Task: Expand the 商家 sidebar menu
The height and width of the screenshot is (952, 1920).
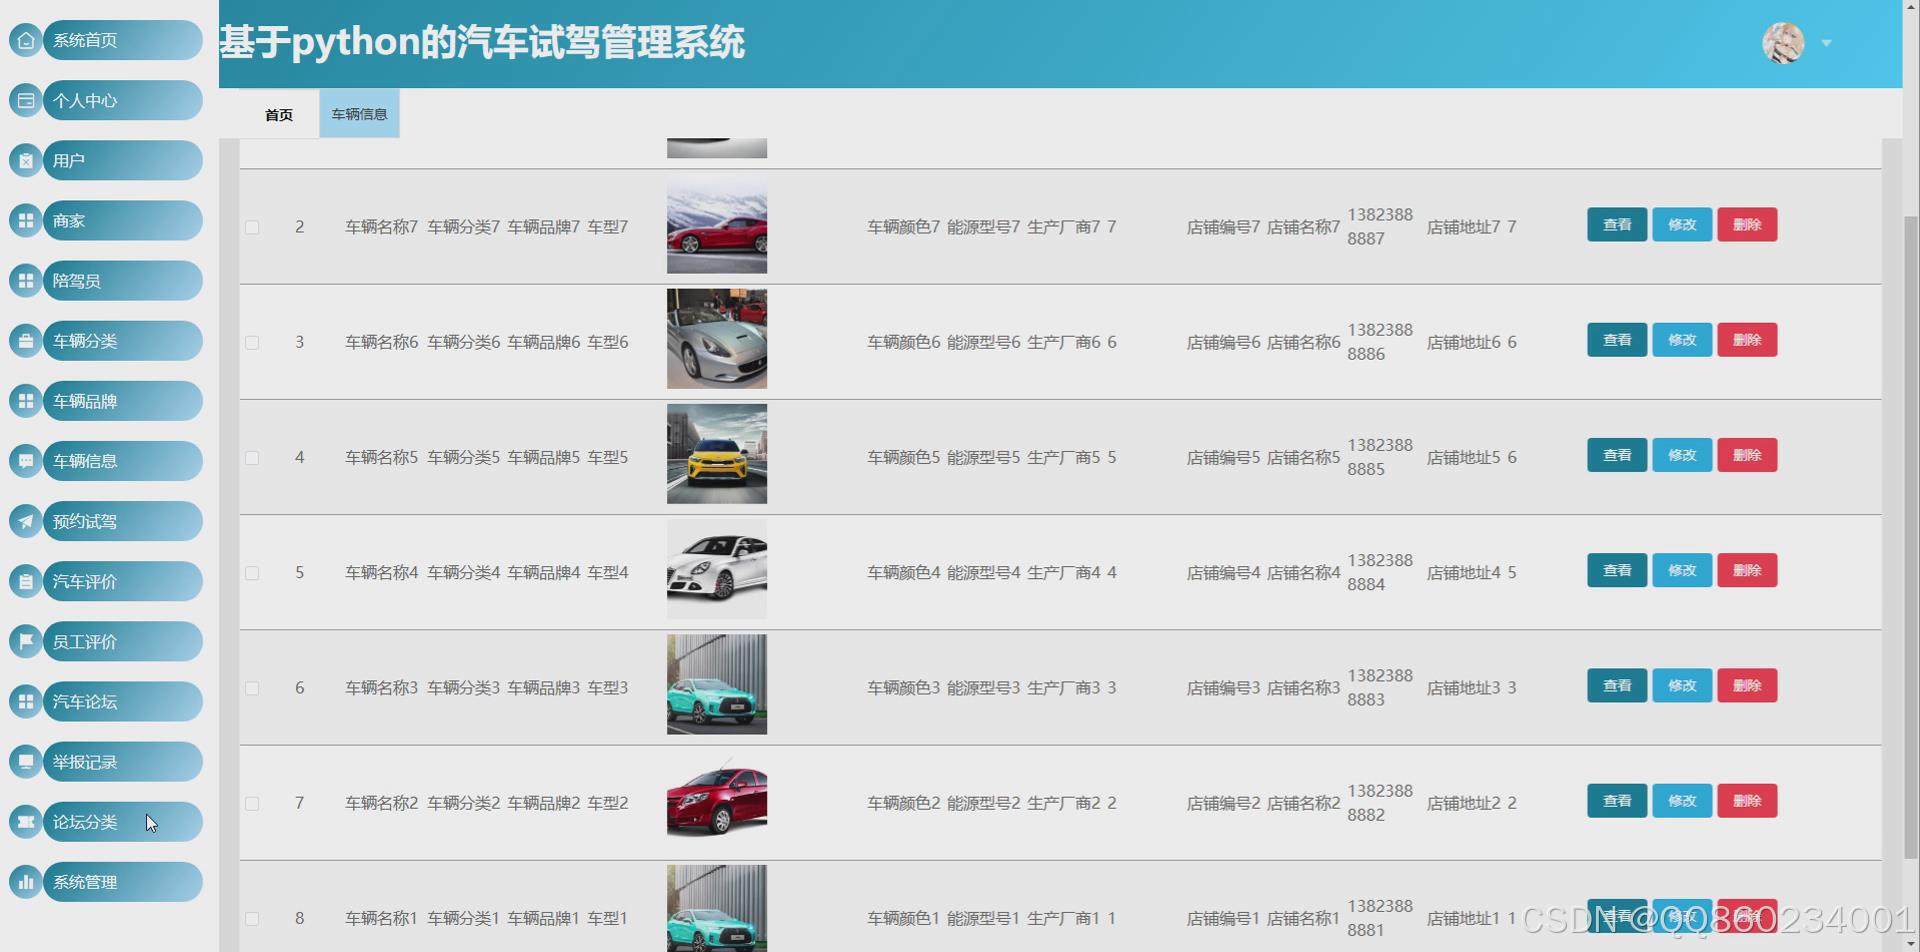Action: [x=122, y=221]
